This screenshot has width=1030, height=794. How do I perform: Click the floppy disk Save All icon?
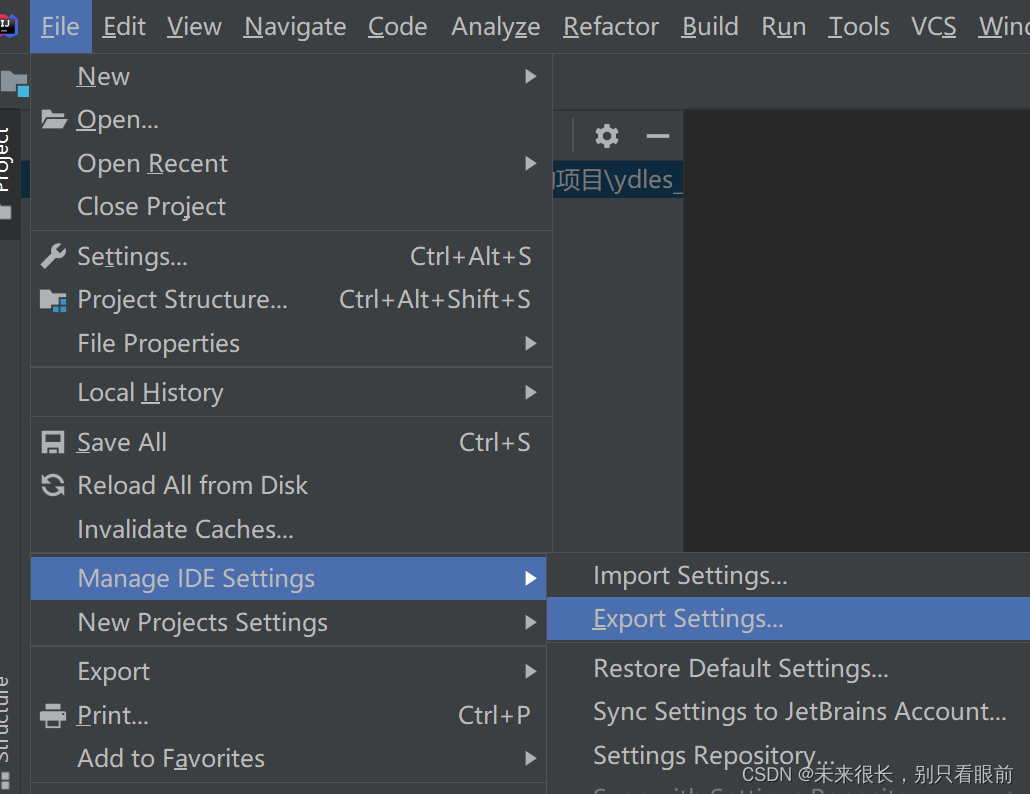53,442
